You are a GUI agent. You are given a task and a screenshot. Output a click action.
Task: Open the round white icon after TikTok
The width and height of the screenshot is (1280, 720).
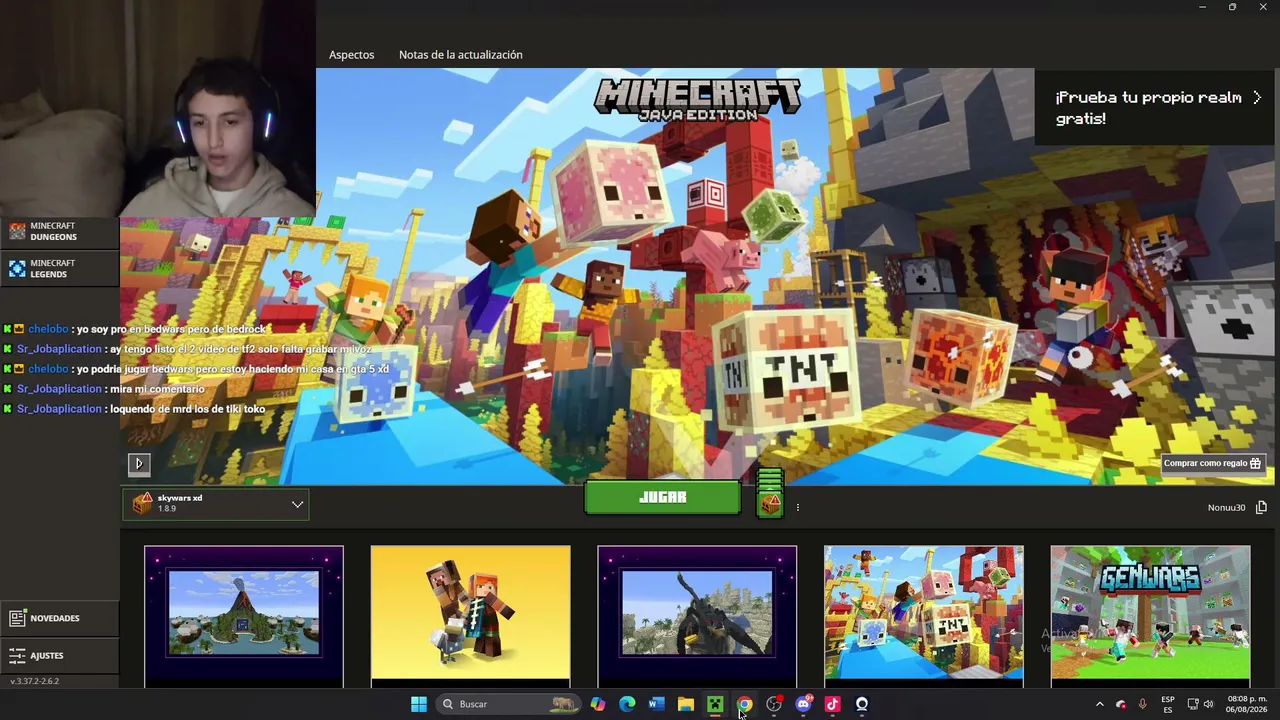click(x=862, y=704)
